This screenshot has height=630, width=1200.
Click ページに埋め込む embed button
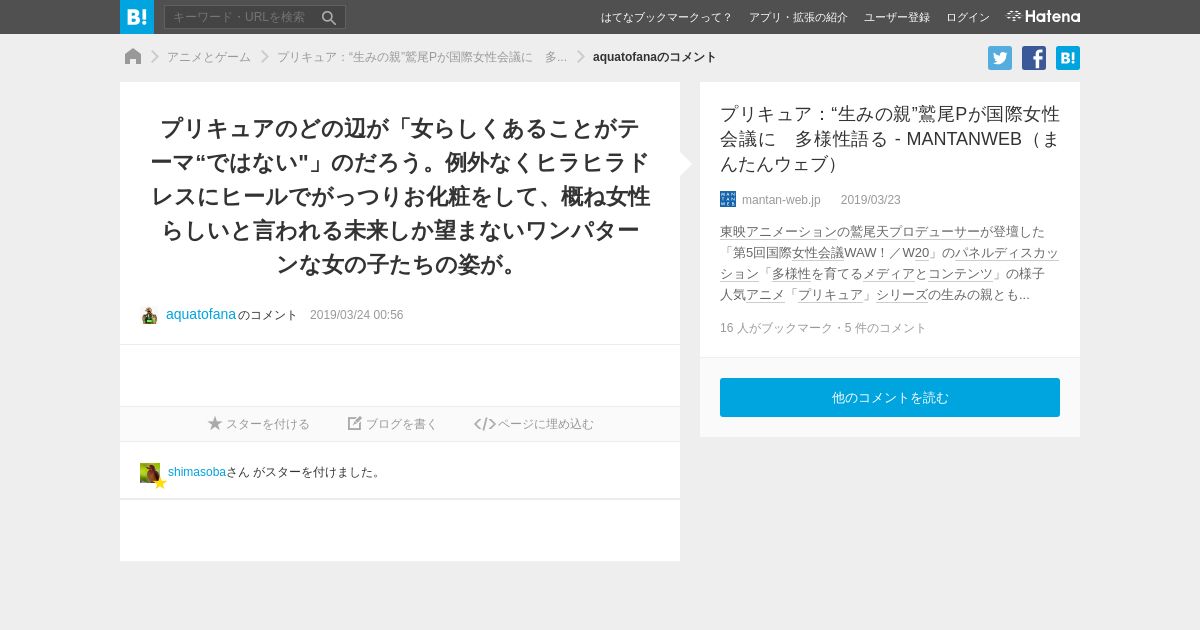(x=534, y=424)
